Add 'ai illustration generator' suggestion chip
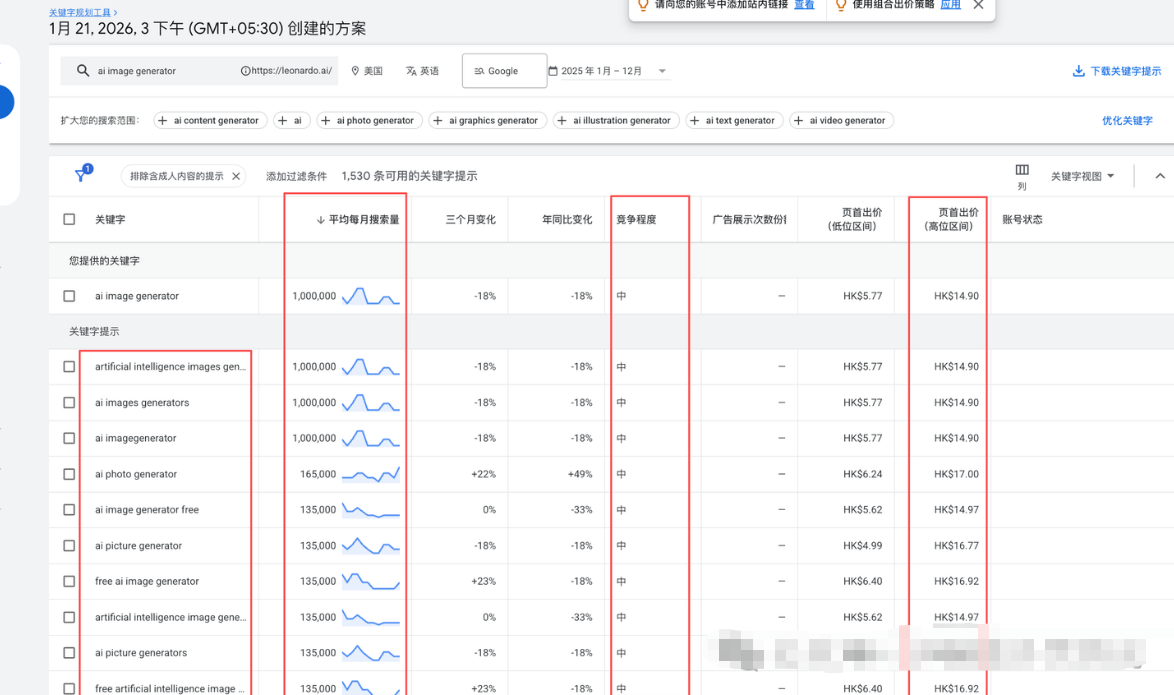 [x=616, y=121]
